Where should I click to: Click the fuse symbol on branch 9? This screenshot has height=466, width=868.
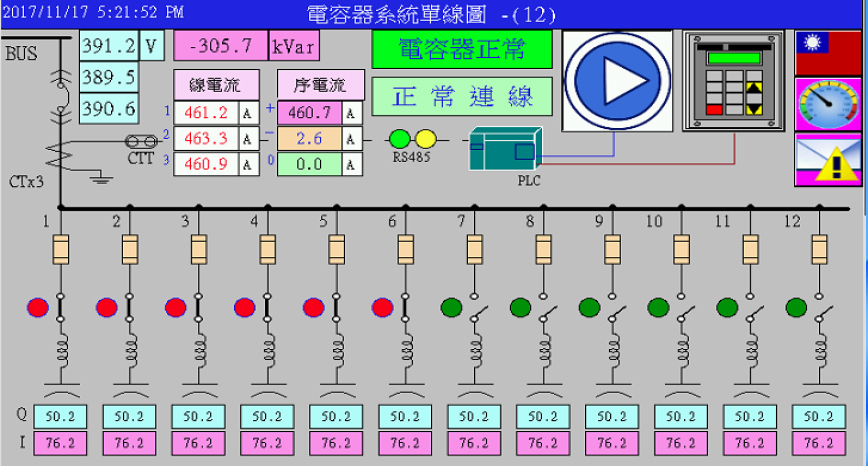(612, 246)
